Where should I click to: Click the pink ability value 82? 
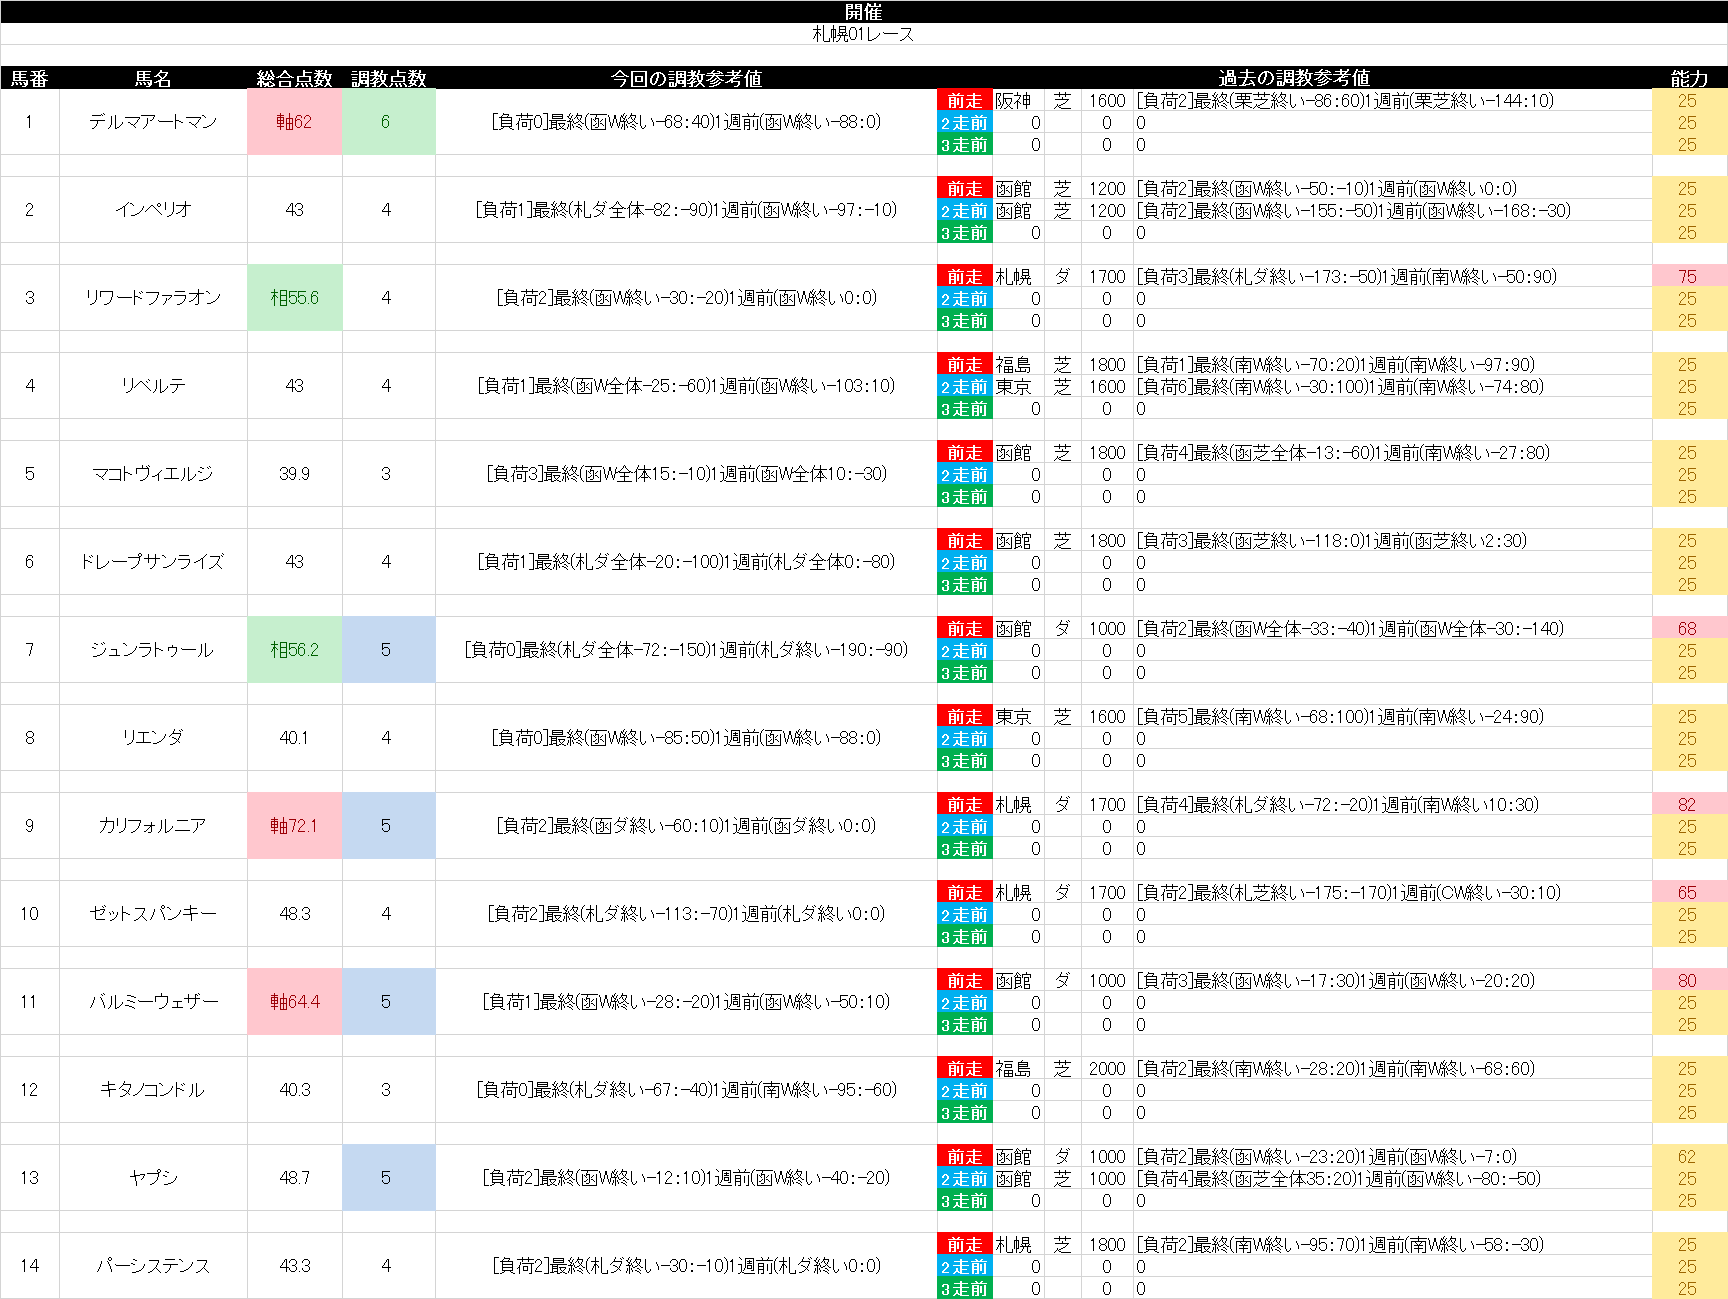[1688, 805]
